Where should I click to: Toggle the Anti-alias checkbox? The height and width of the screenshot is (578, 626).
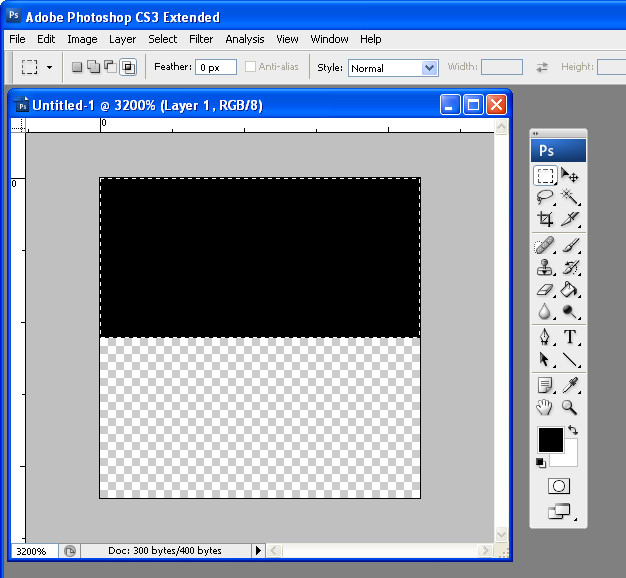250,67
